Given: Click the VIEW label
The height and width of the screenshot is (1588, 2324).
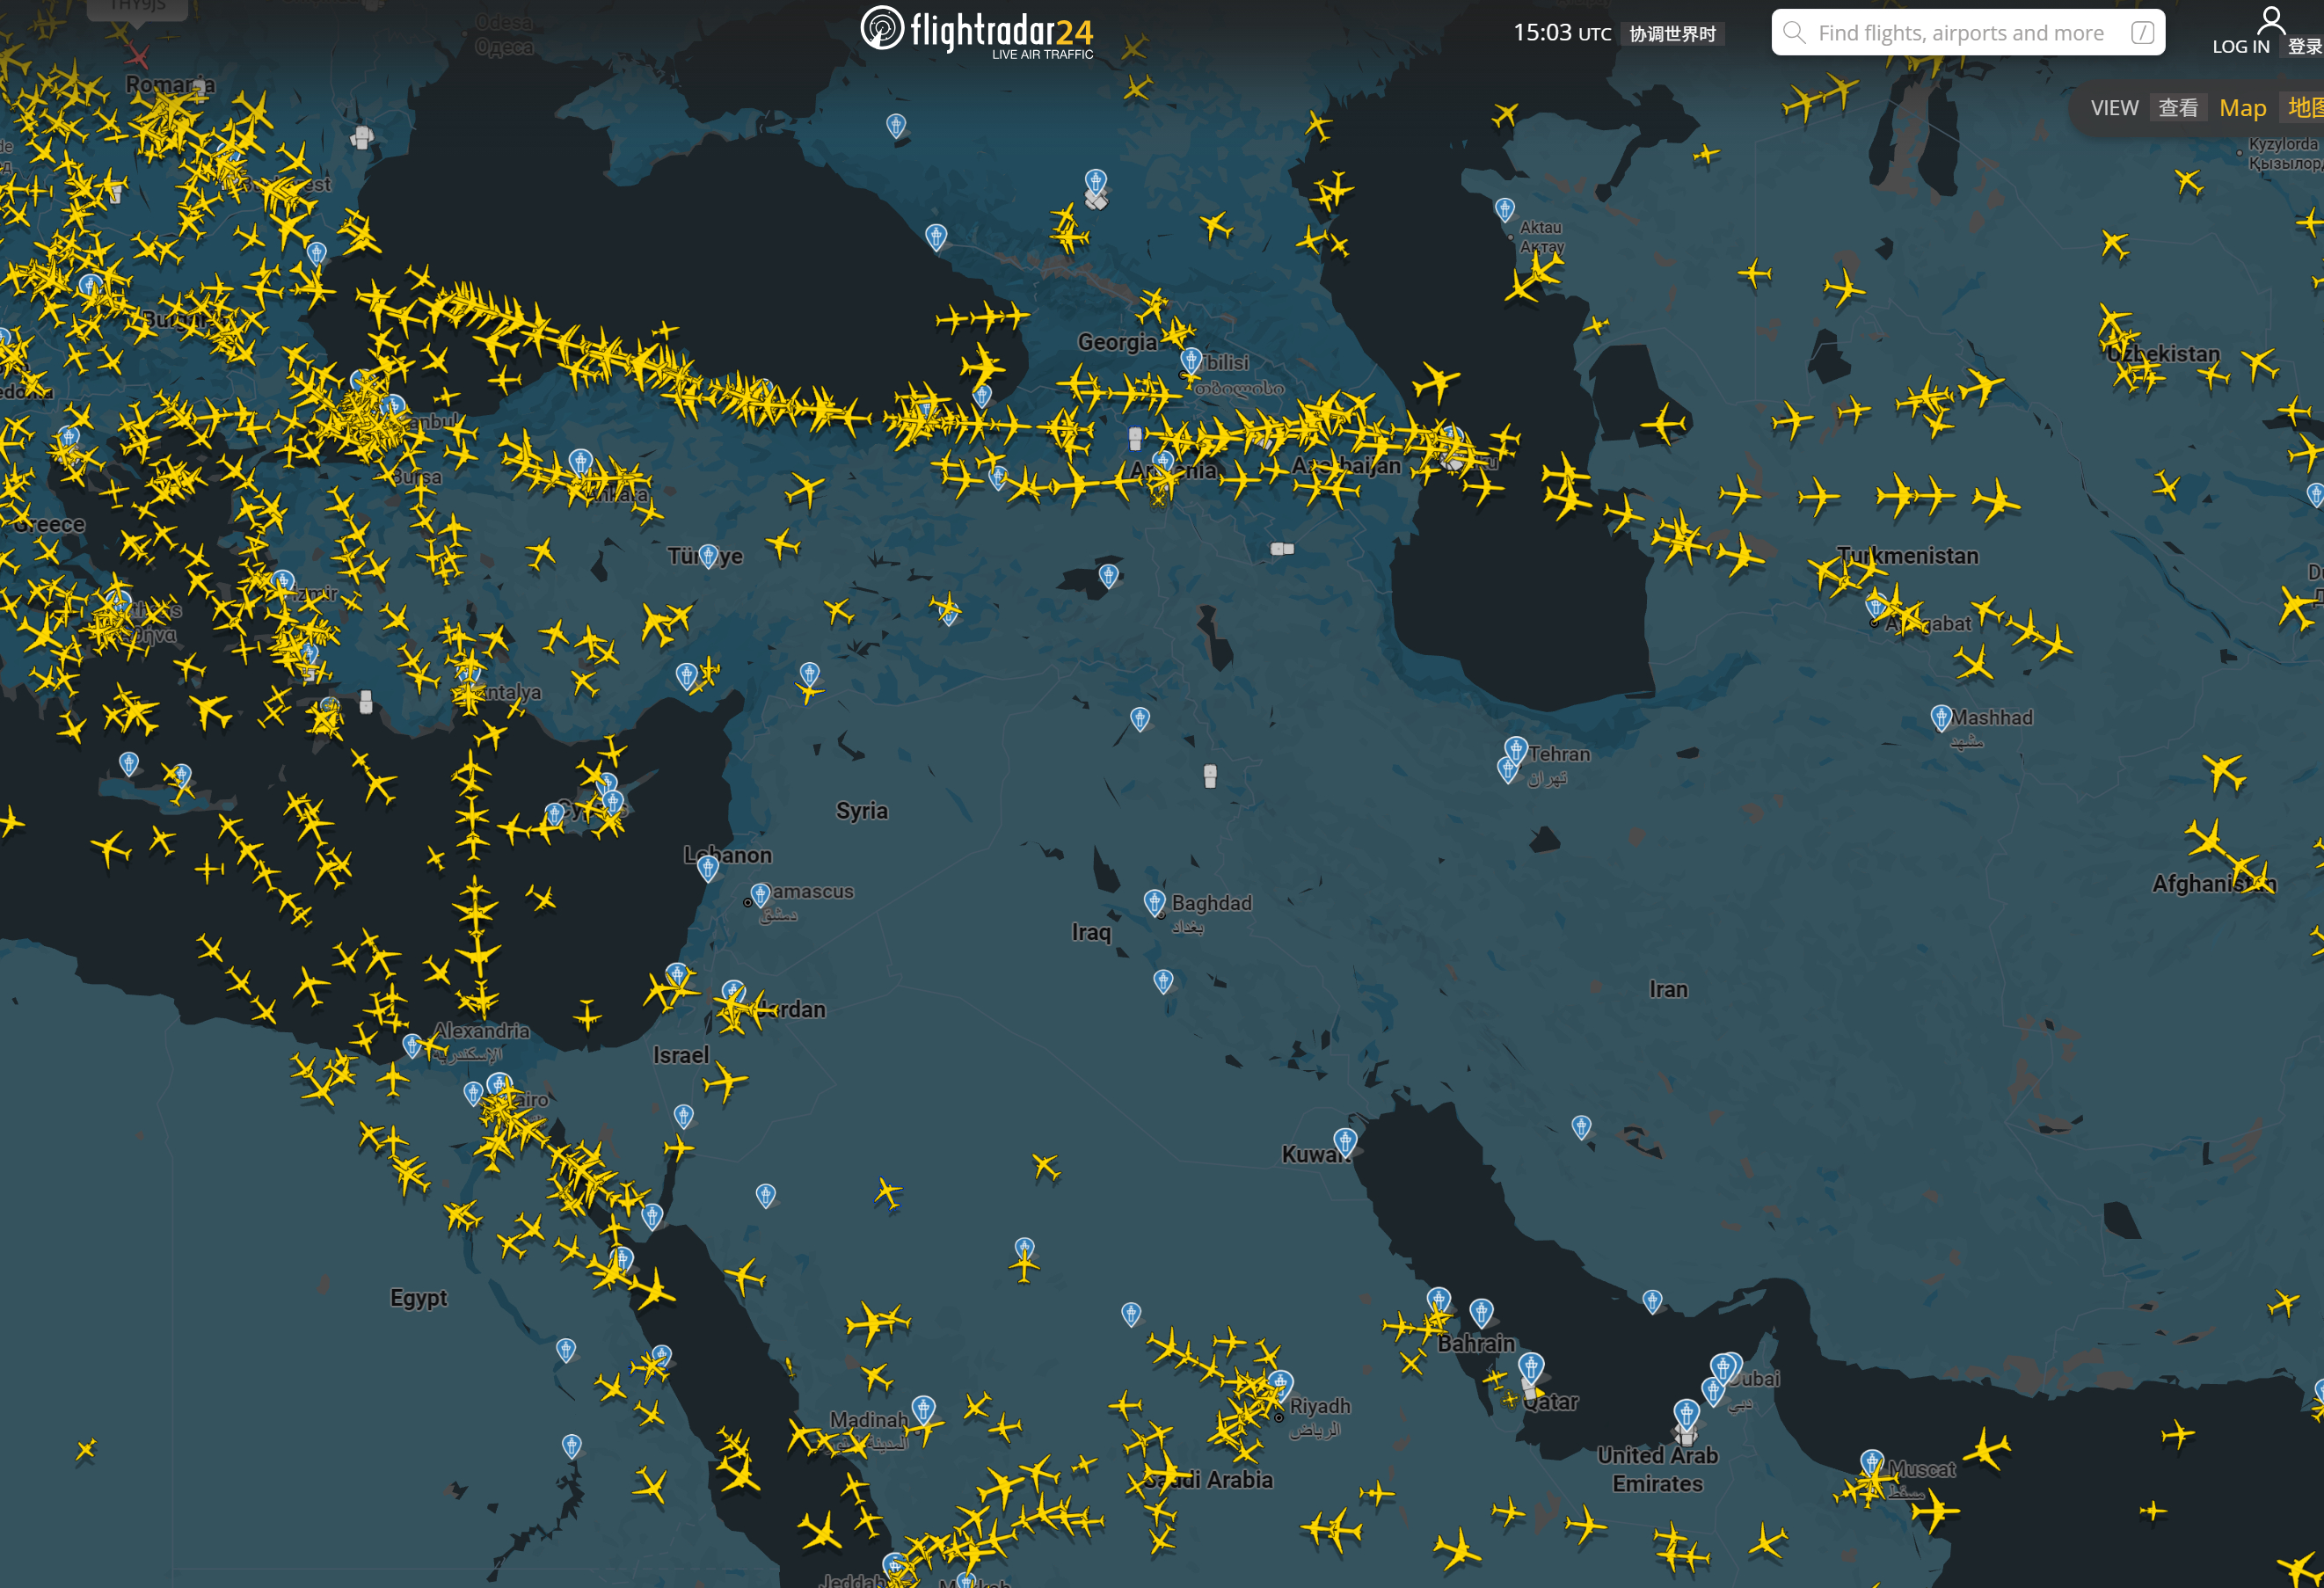Looking at the screenshot, I should 2114,108.
